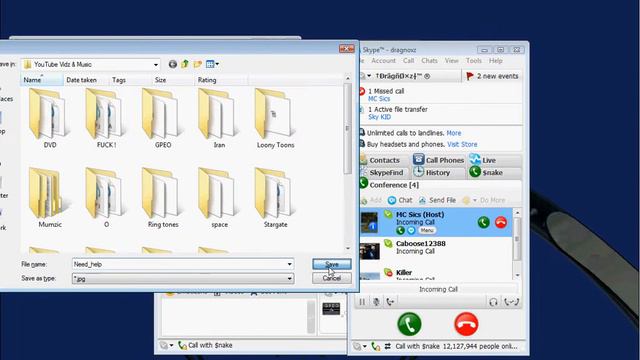
Task: Create a new folder icon
Action: (x=198, y=64)
